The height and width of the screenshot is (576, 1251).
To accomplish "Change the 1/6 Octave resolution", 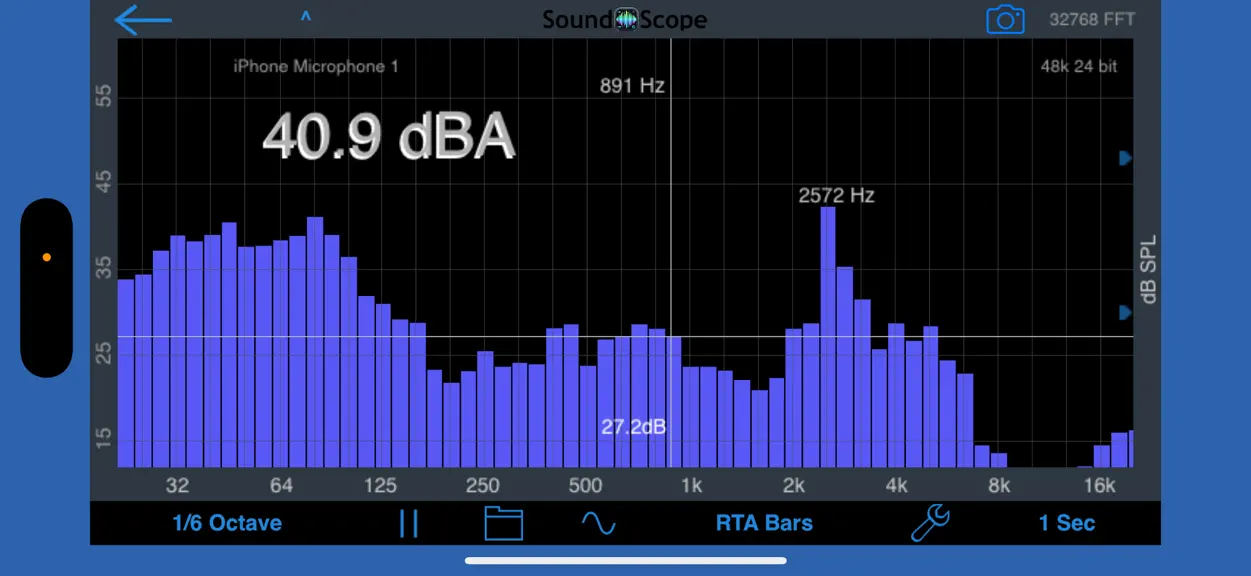I will [227, 523].
